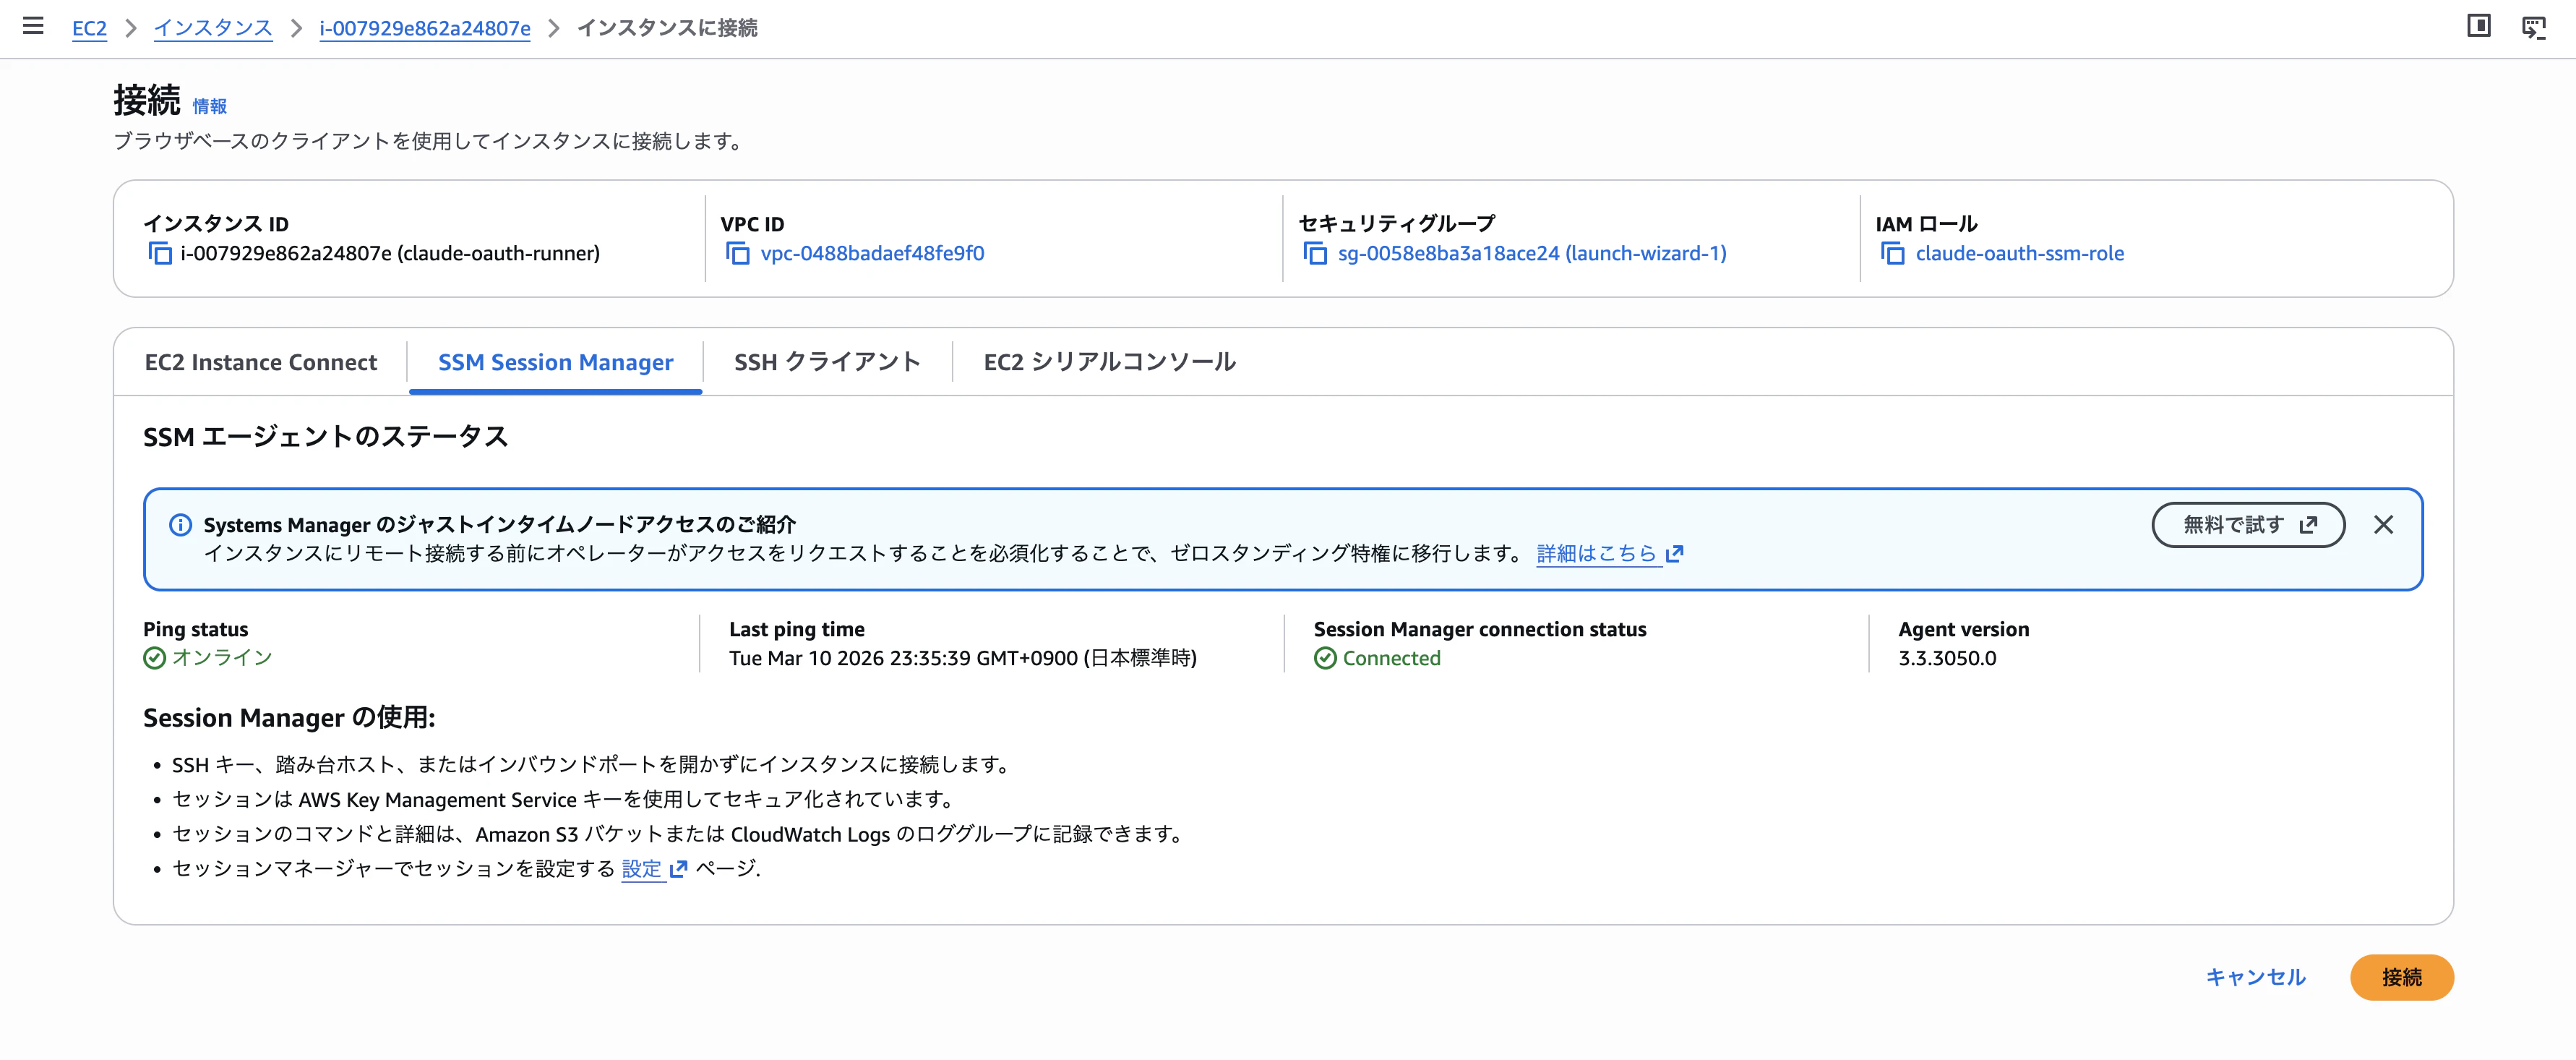Click the info icon in the blue banner

180,524
